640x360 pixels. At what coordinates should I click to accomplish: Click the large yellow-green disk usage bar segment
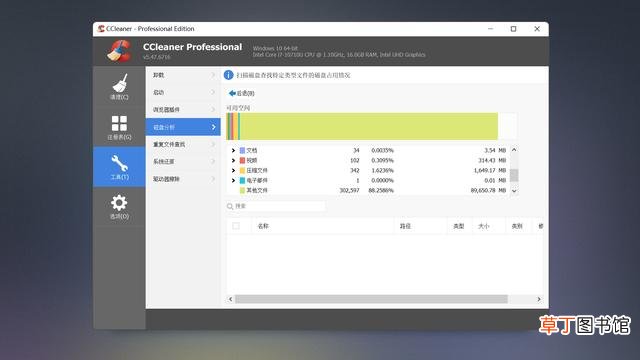coord(369,127)
